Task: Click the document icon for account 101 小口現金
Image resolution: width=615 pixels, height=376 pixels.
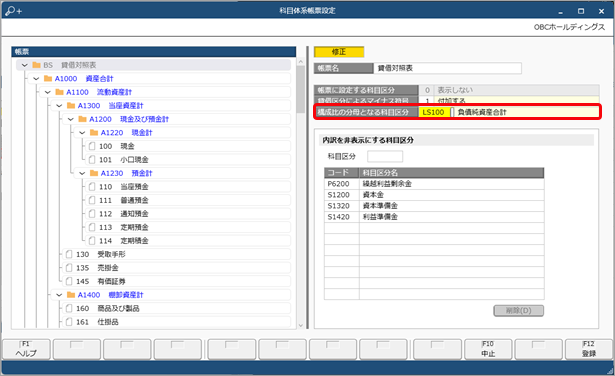Action: (x=92, y=160)
